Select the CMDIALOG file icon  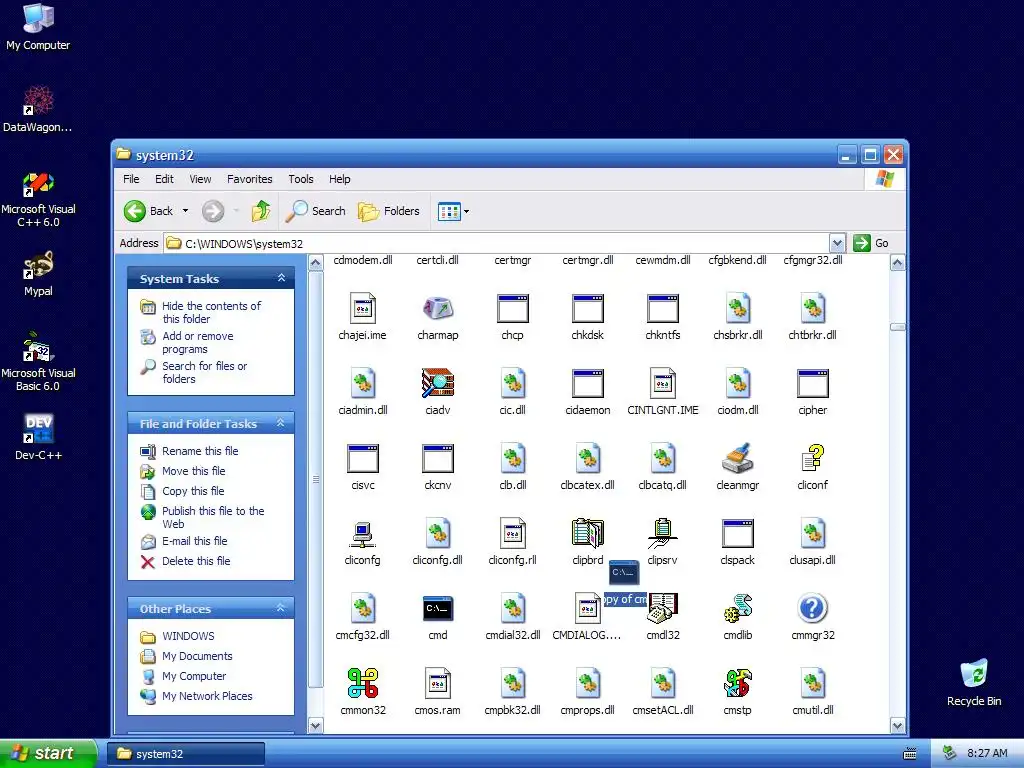click(587, 608)
